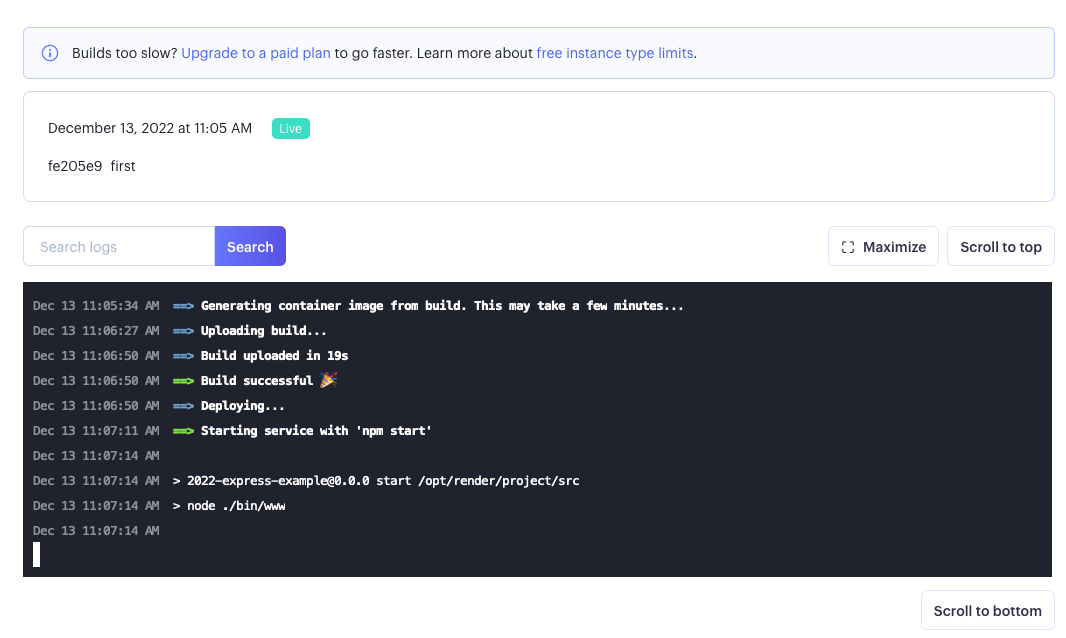Click the green arrow beside Build successful
1066x638 pixels.
pos(183,381)
